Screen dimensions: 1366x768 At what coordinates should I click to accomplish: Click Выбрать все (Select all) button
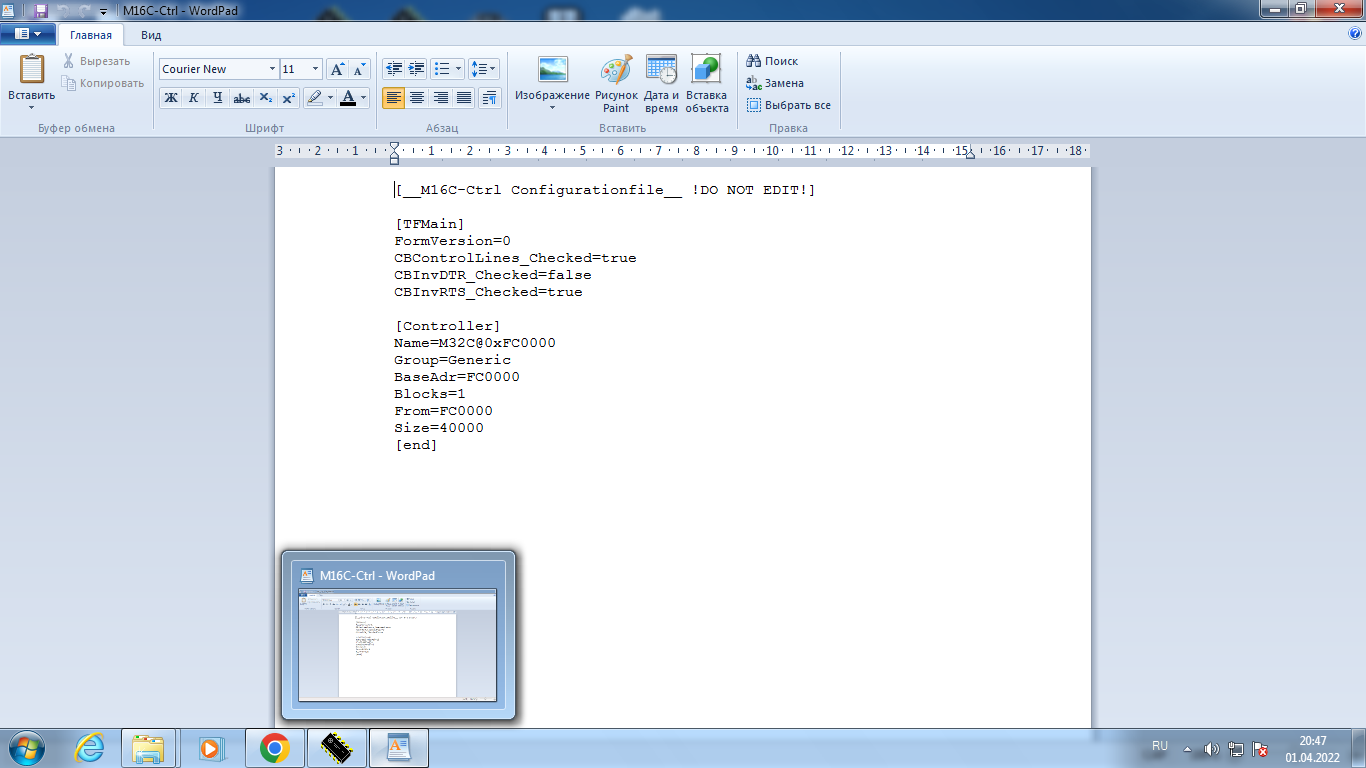click(788, 105)
